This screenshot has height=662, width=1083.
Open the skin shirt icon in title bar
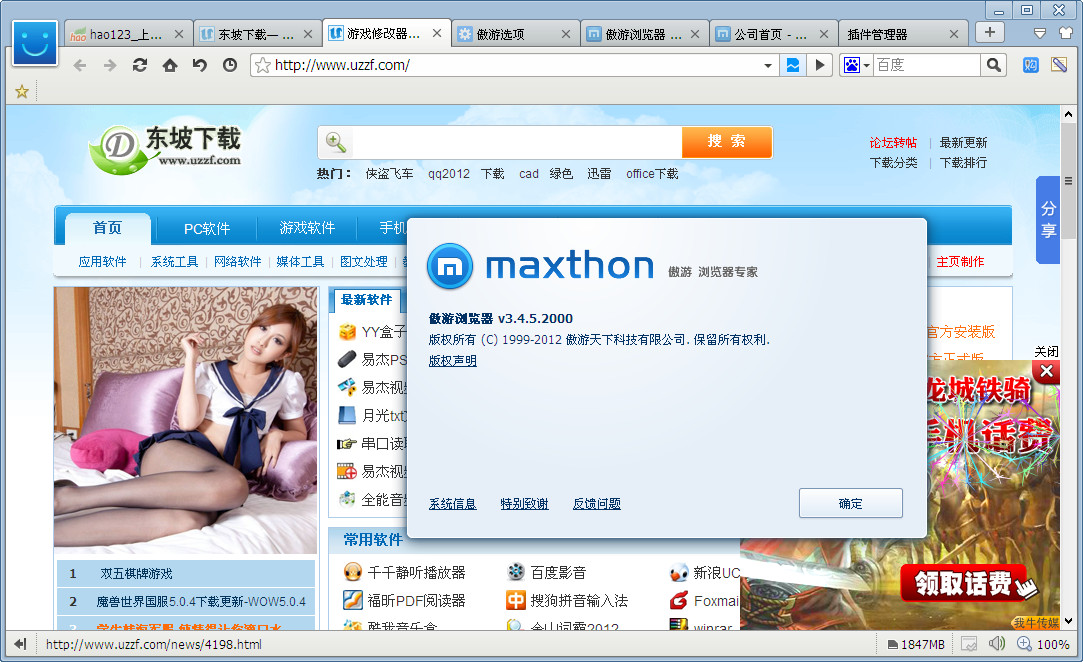coord(1066,32)
